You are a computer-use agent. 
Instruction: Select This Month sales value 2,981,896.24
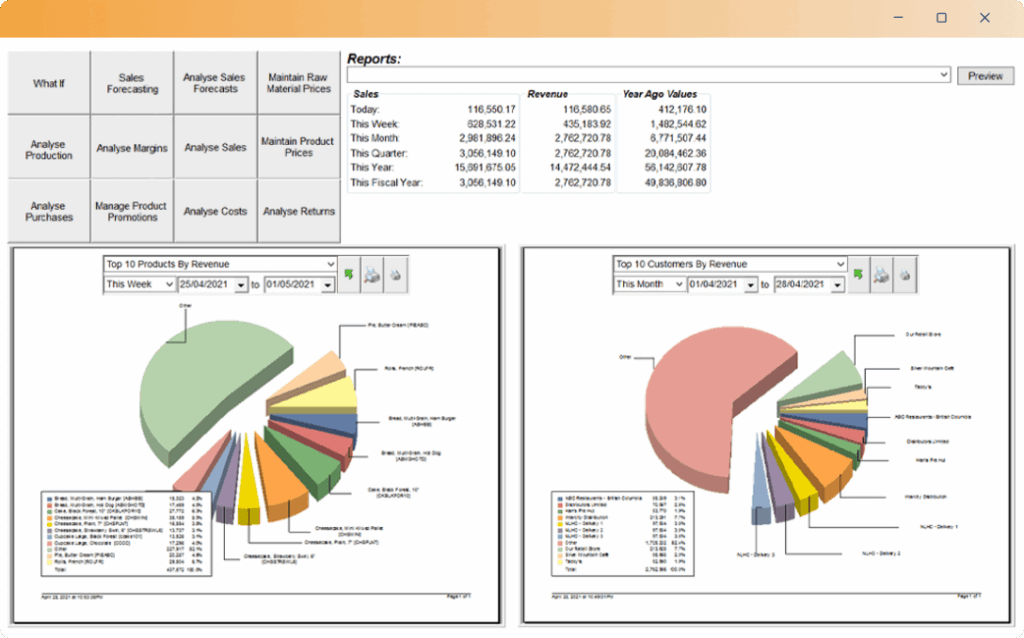pos(487,138)
